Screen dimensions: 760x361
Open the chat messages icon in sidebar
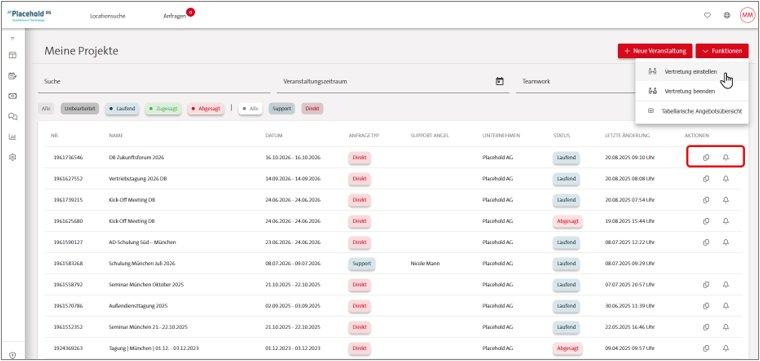(13, 116)
